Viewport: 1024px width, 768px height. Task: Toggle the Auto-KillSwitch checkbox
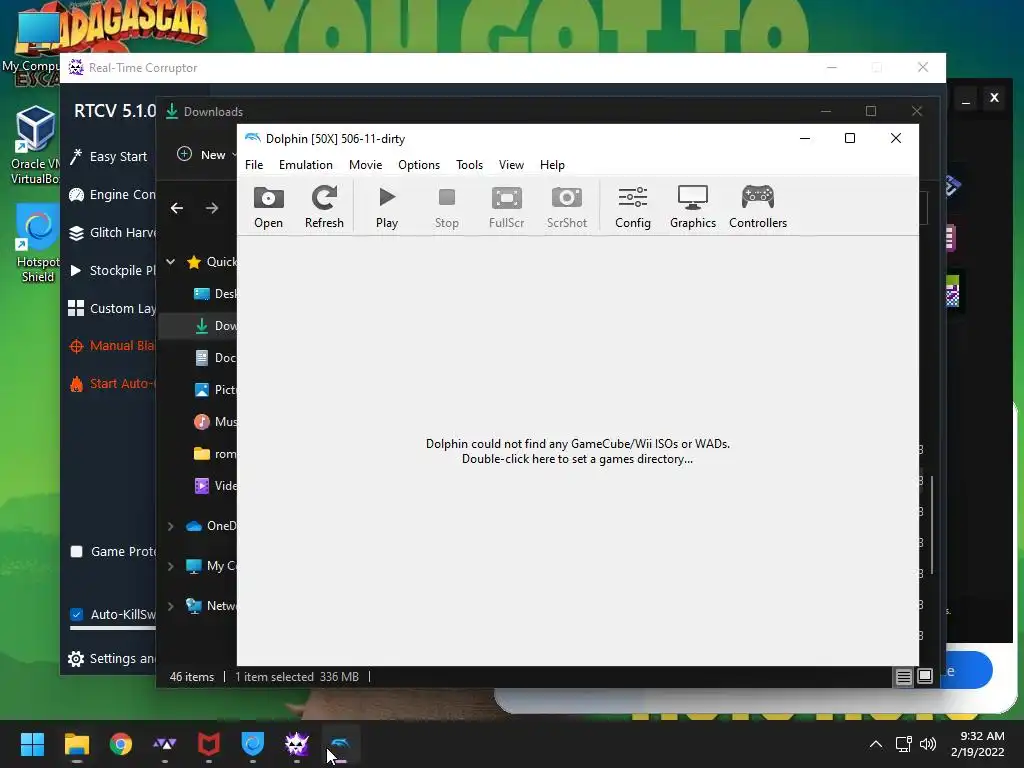coord(76,615)
